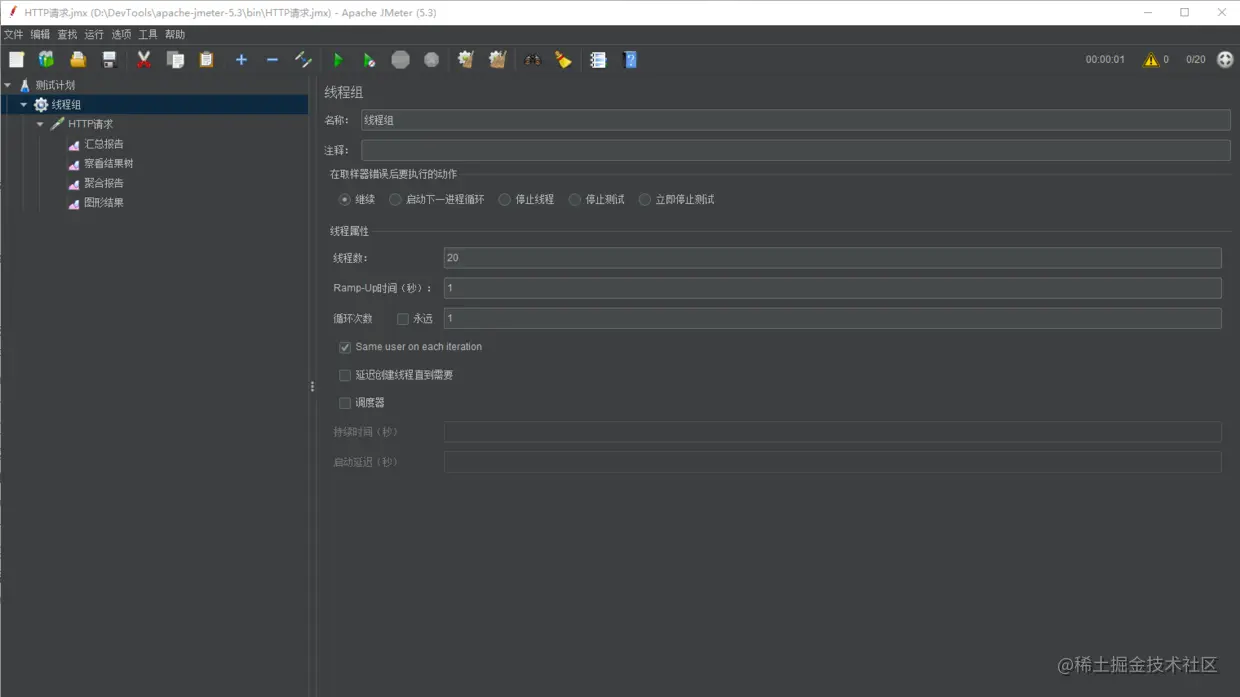Start the test with green play icon

coord(338,60)
